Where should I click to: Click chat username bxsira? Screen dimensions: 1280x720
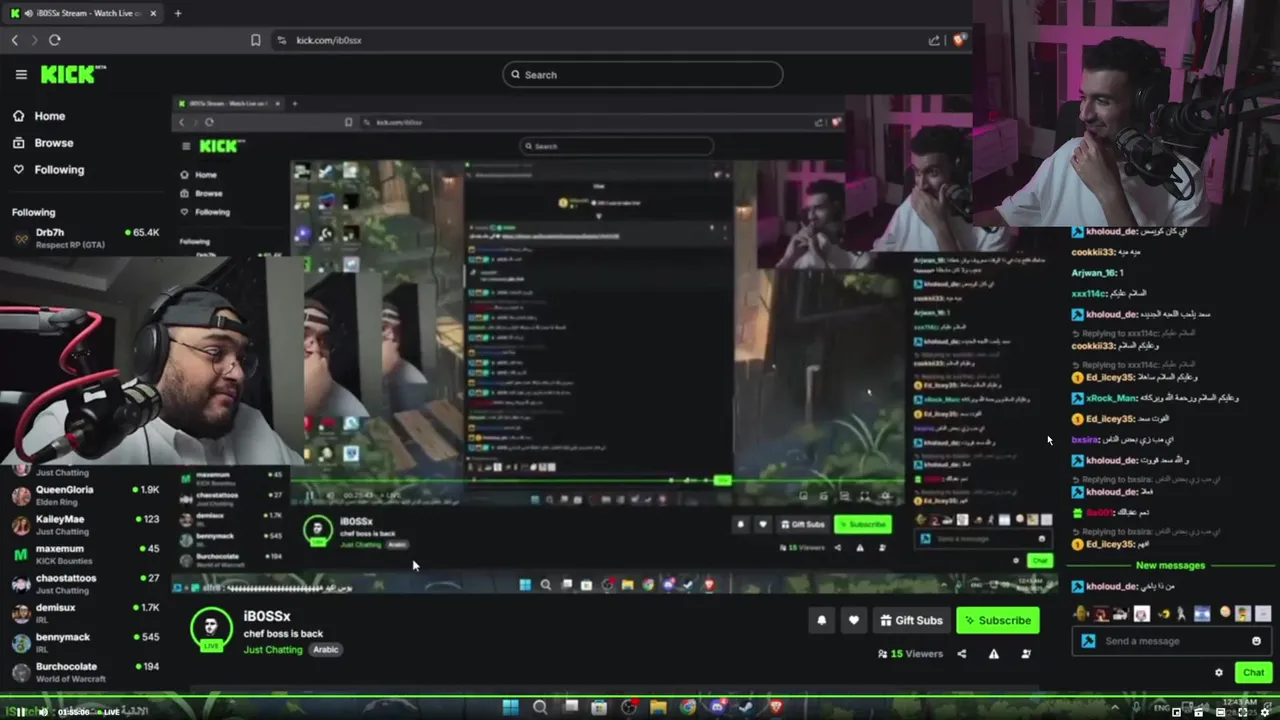[1086, 440]
